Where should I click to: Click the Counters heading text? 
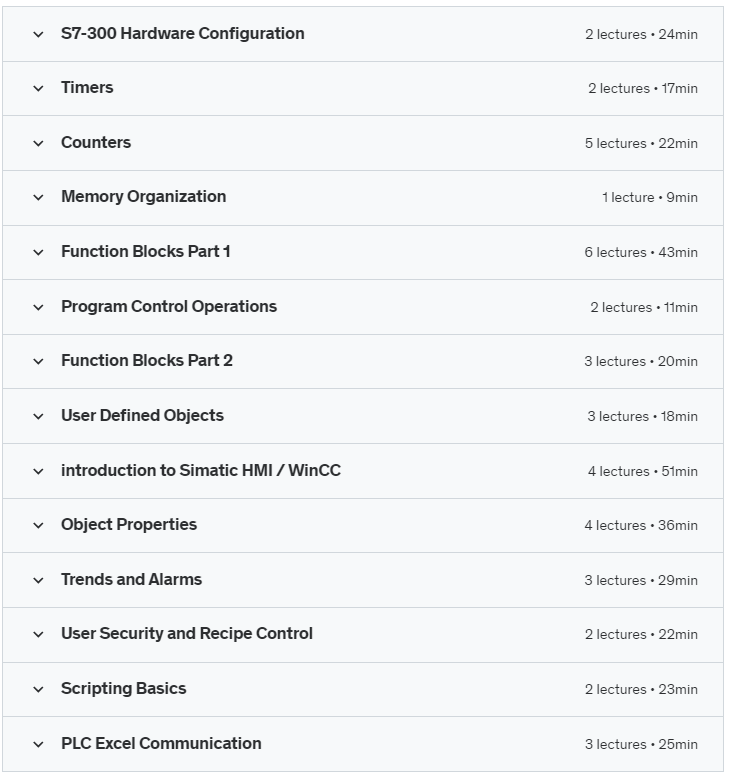(x=96, y=143)
